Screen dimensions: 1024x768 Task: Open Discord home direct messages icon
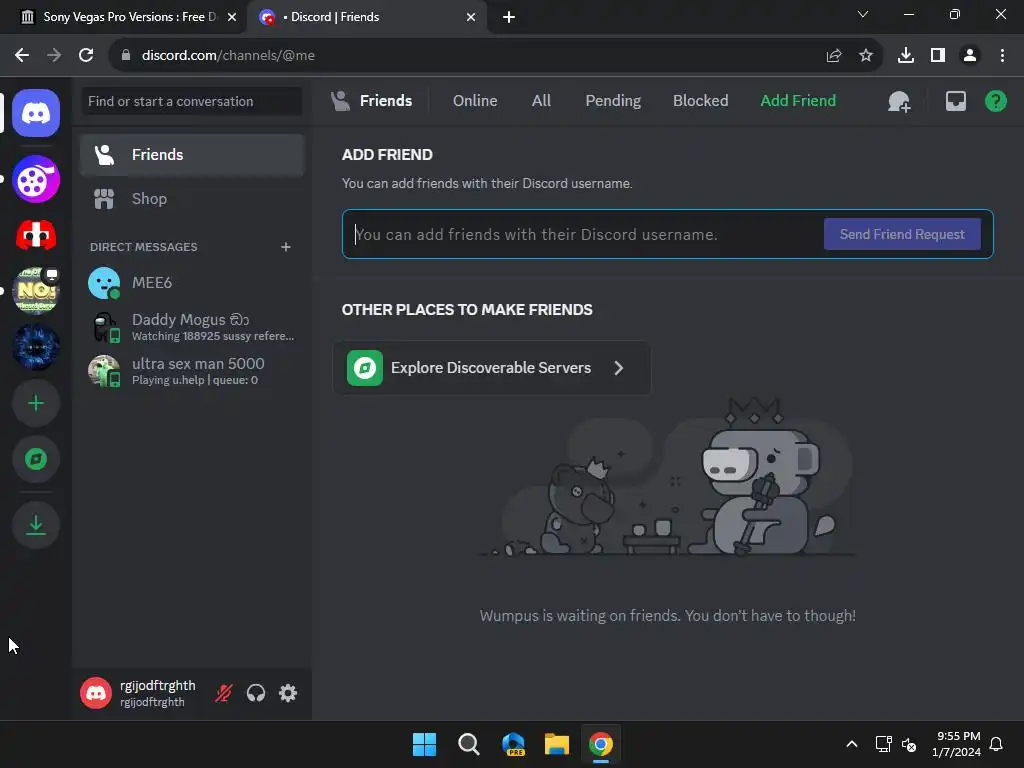[36, 113]
